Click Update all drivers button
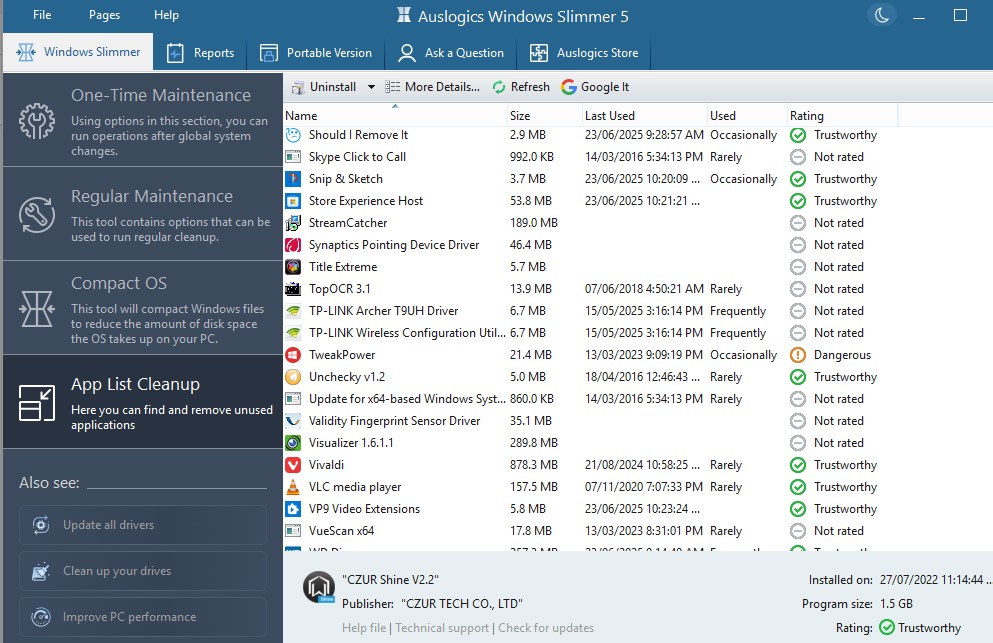Viewport: 993px width, 643px height. (x=143, y=525)
